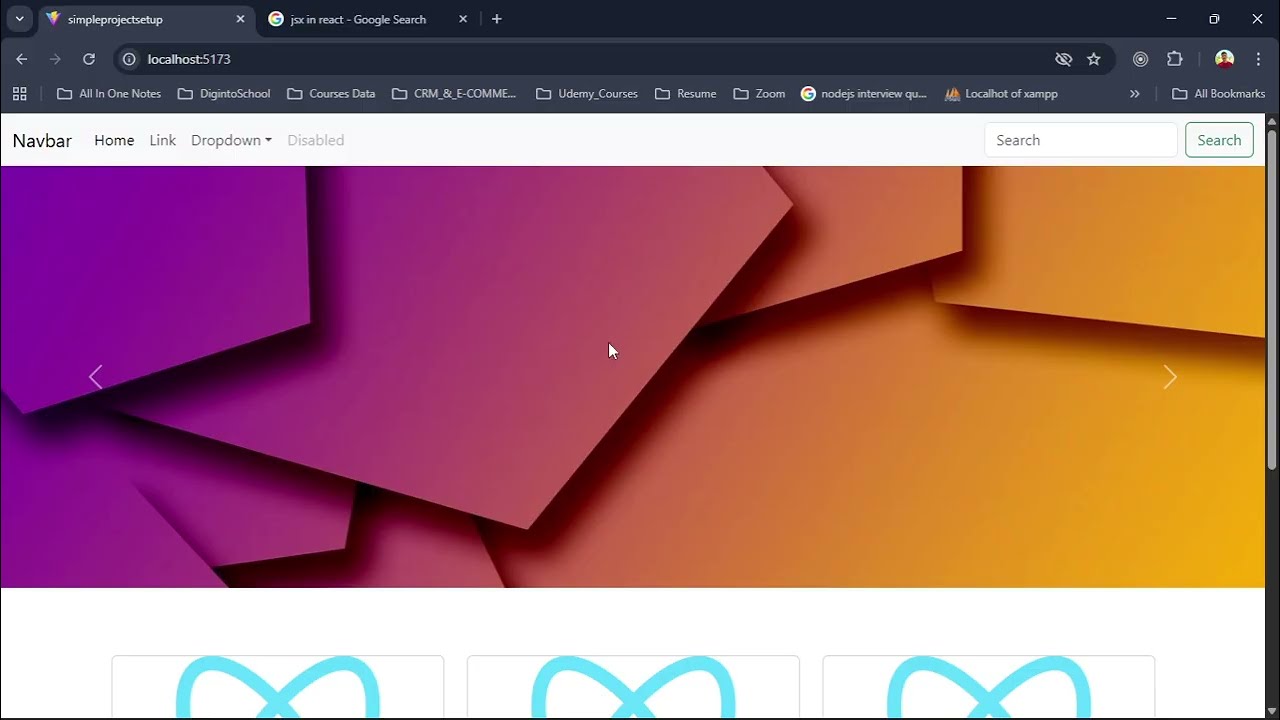Click the third card's React logo image
The image size is (1280, 720).
coord(988,687)
